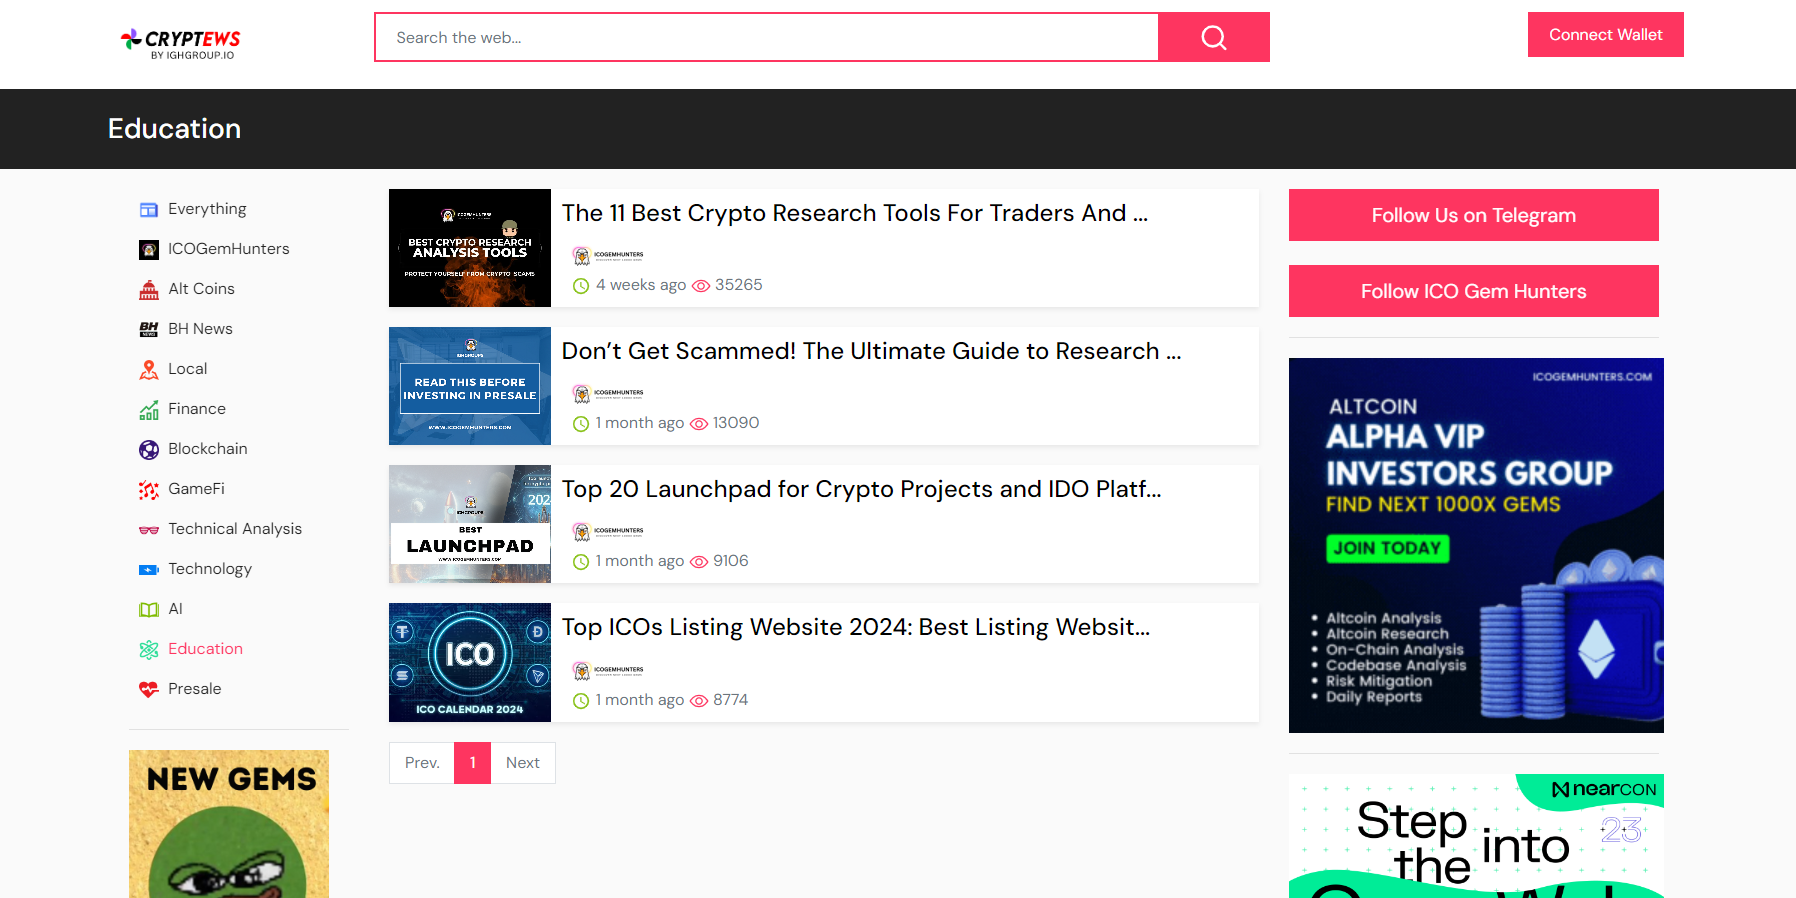Select the Presale category
The width and height of the screenshot is (1796, 898).
(x=195, y=689)
